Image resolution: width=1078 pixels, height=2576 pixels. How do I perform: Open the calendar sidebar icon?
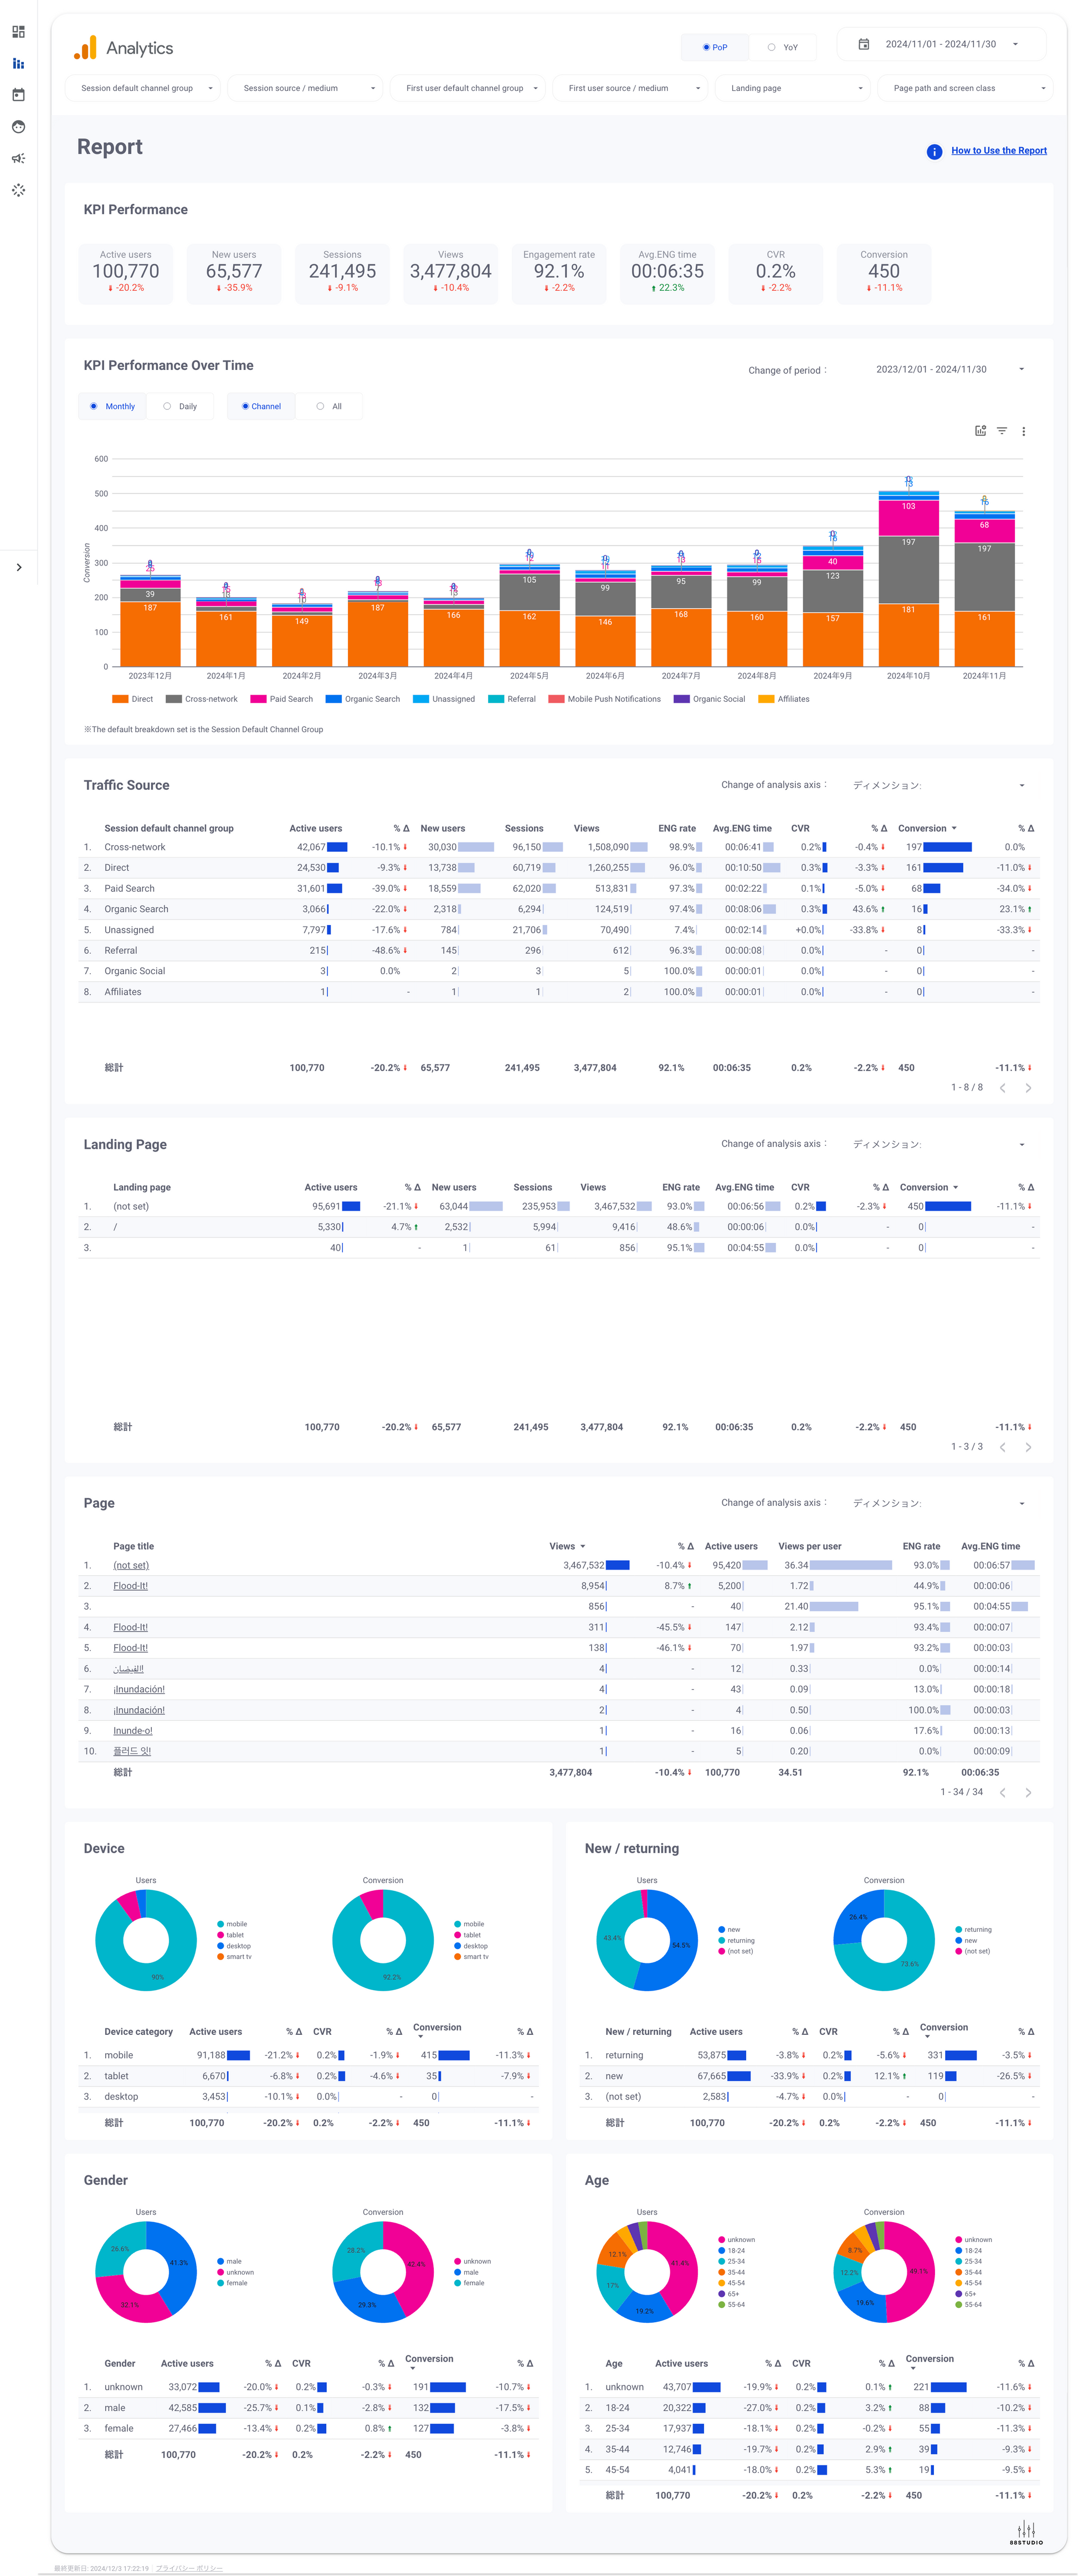(18, 95)
